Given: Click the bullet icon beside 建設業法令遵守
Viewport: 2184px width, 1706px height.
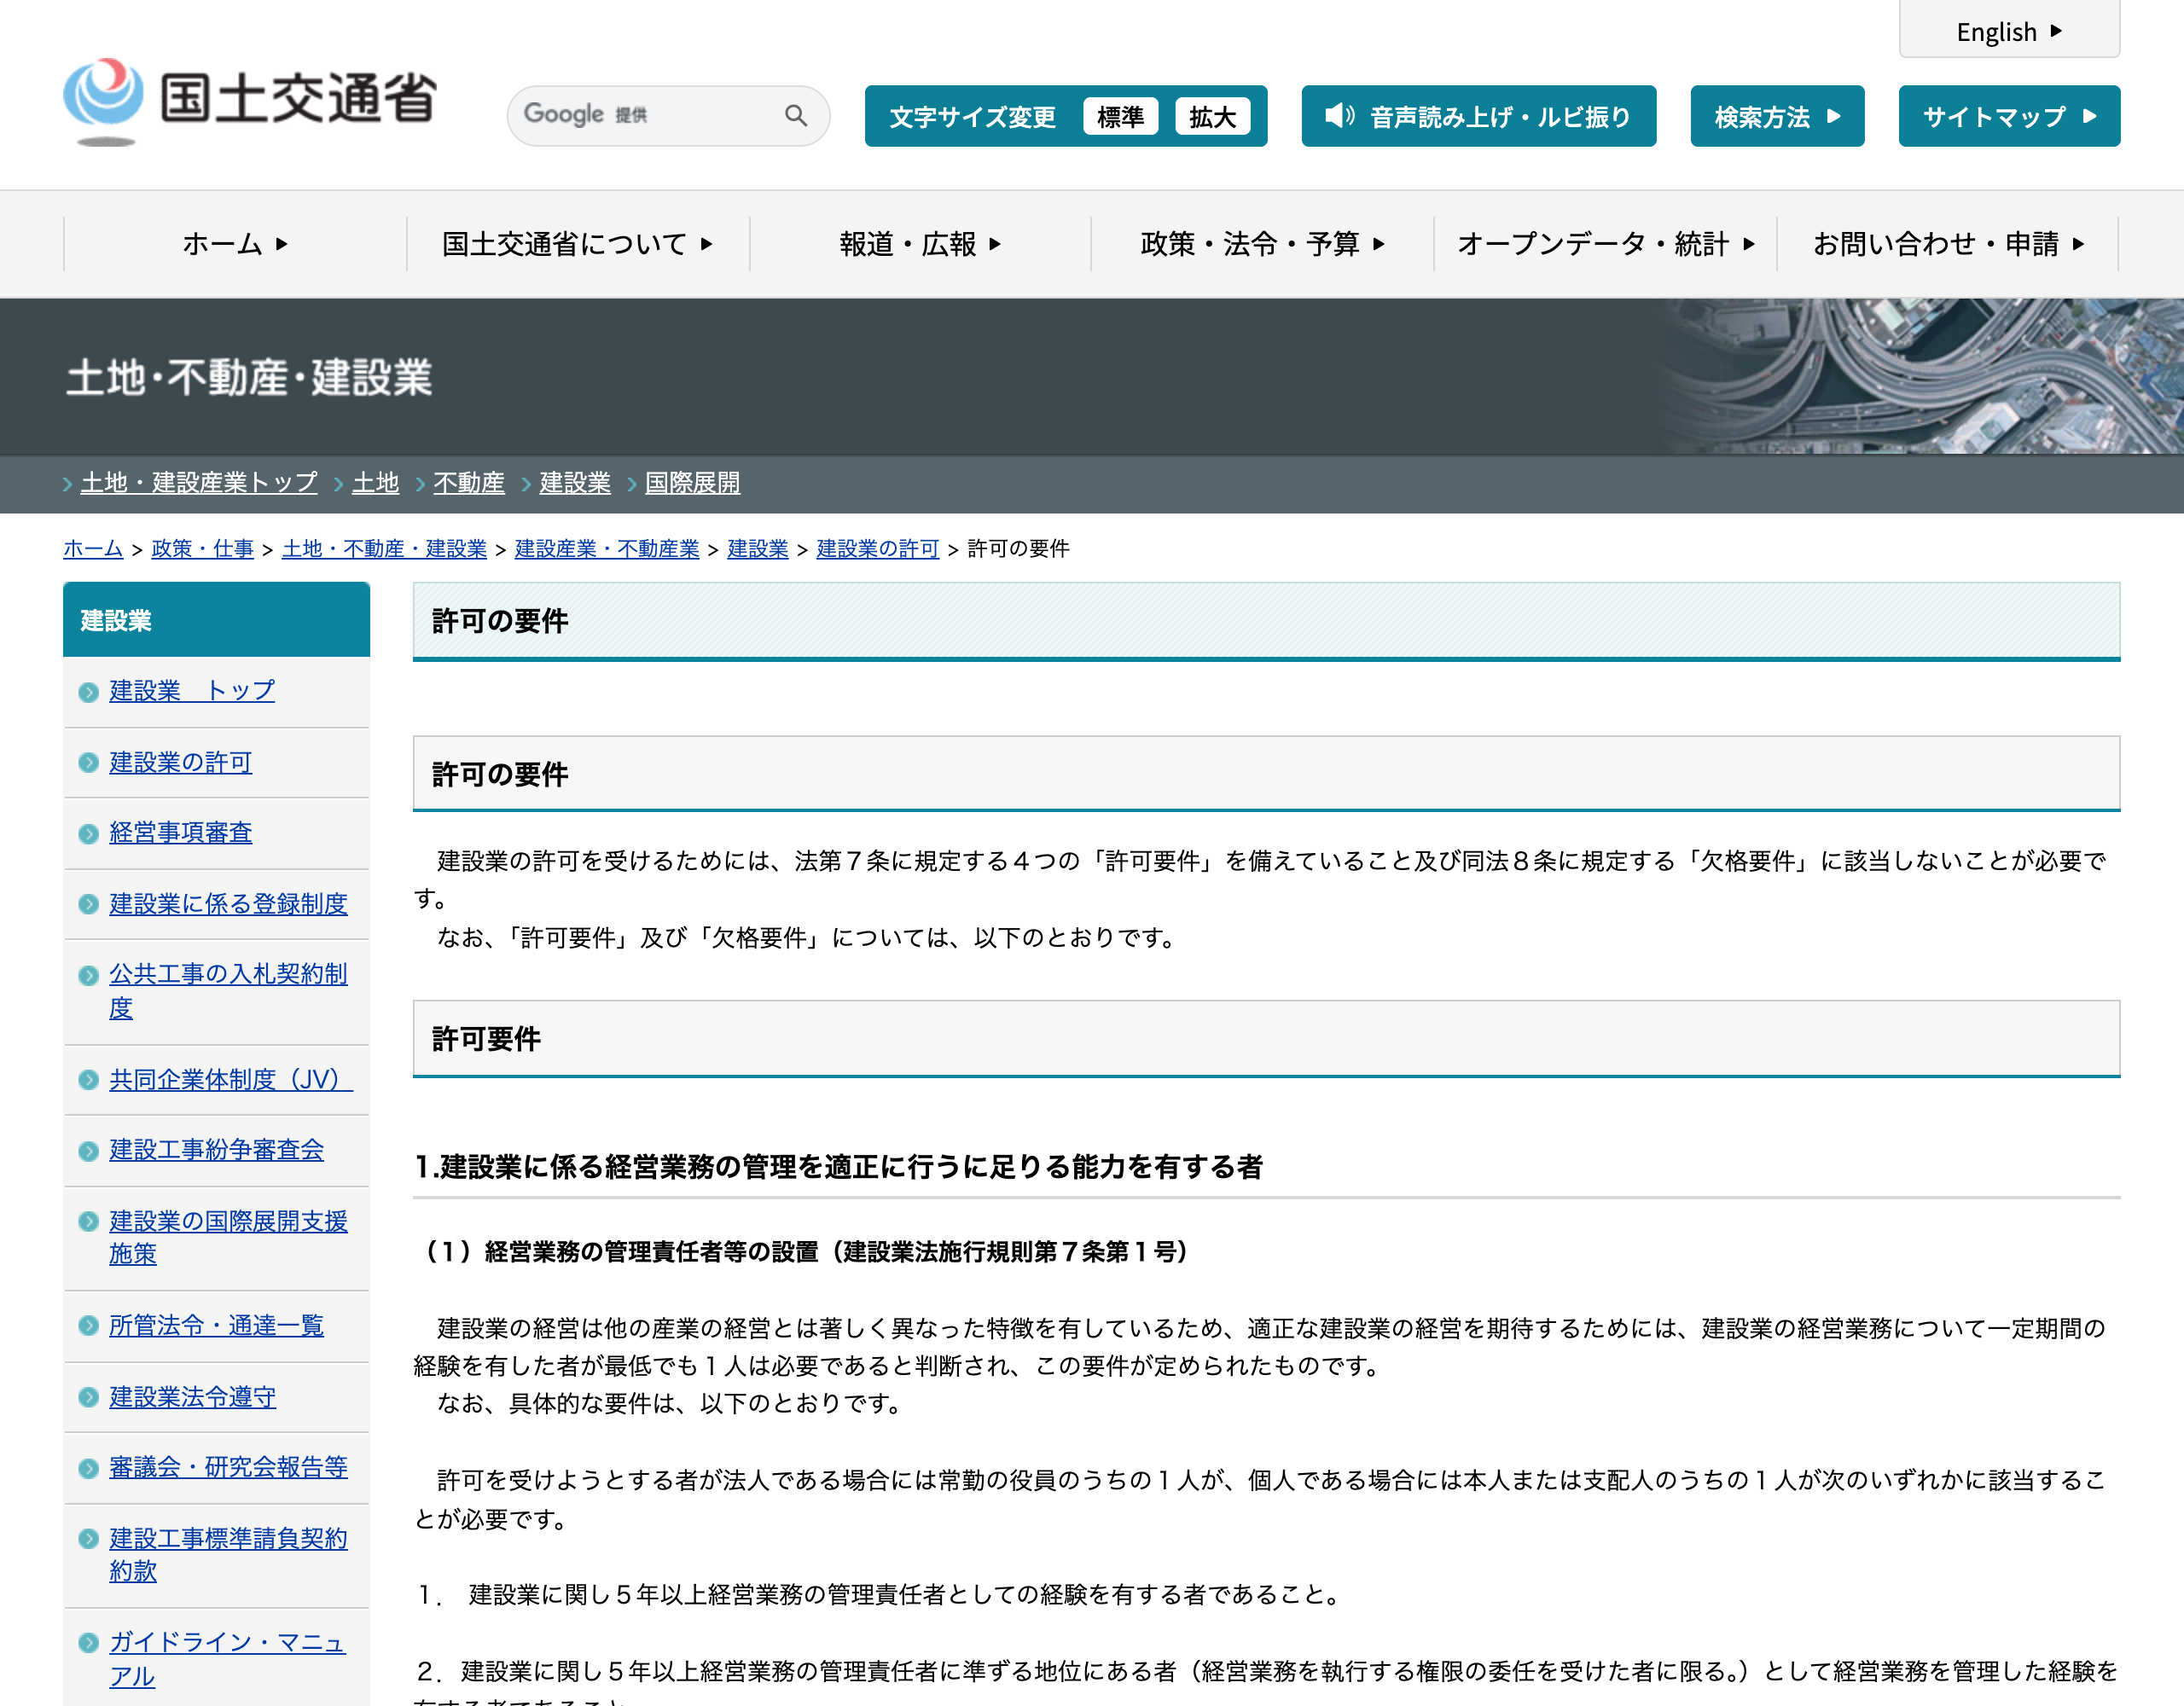Looking at the screenshot, I should tap(88, 1398).
